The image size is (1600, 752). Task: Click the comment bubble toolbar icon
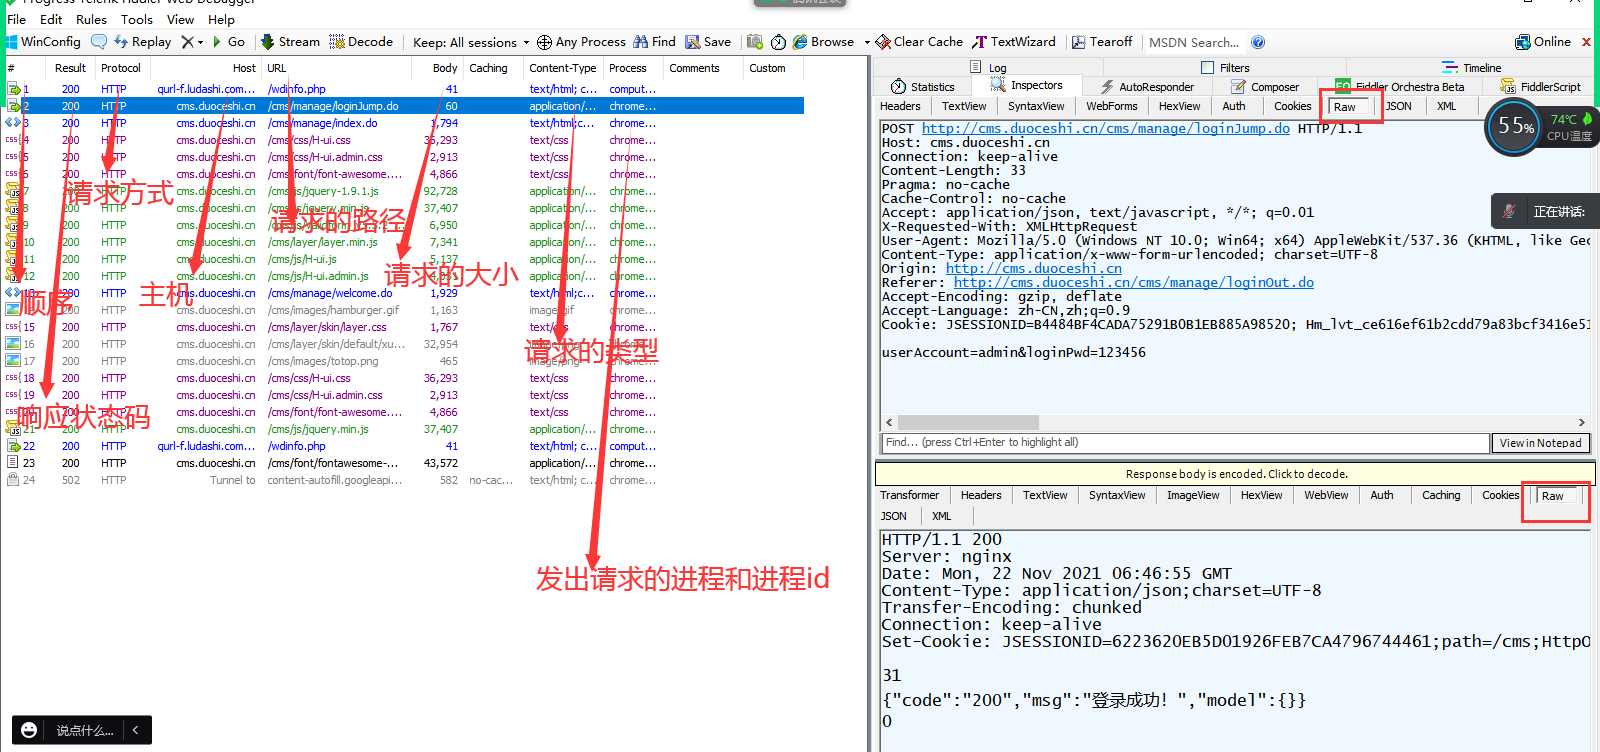(99, 42)
